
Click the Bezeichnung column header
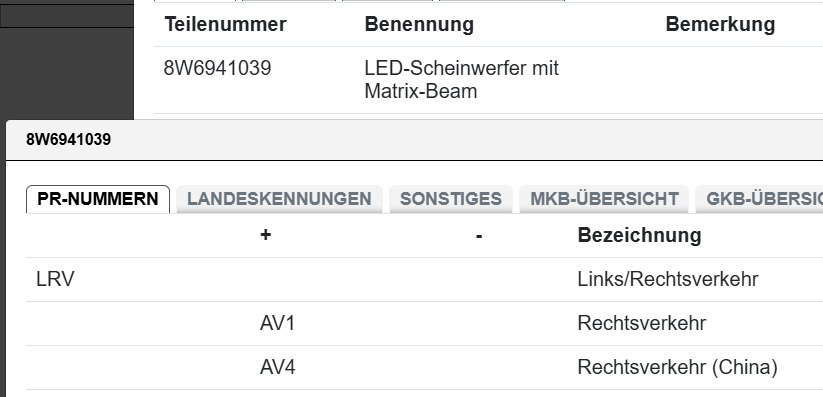[x=639, y=235]
